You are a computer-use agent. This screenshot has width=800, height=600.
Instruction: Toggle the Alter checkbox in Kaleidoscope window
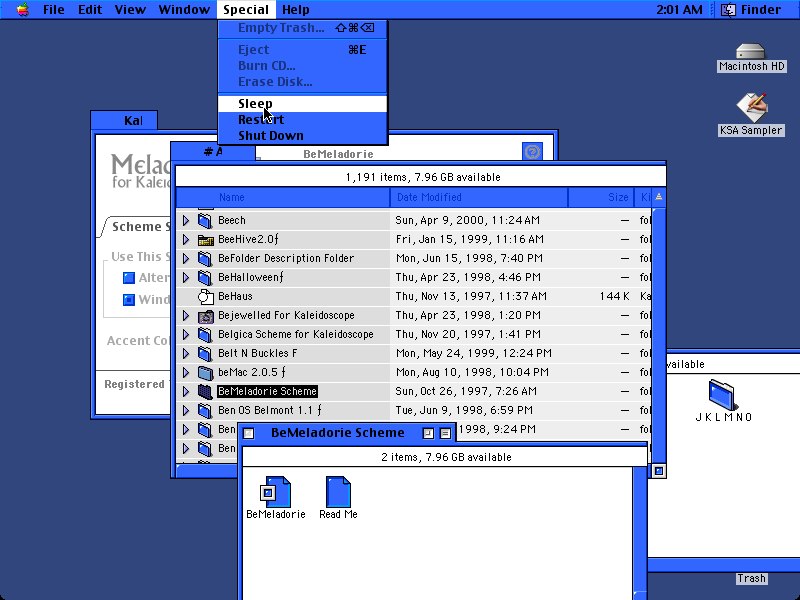click(129, 278)
